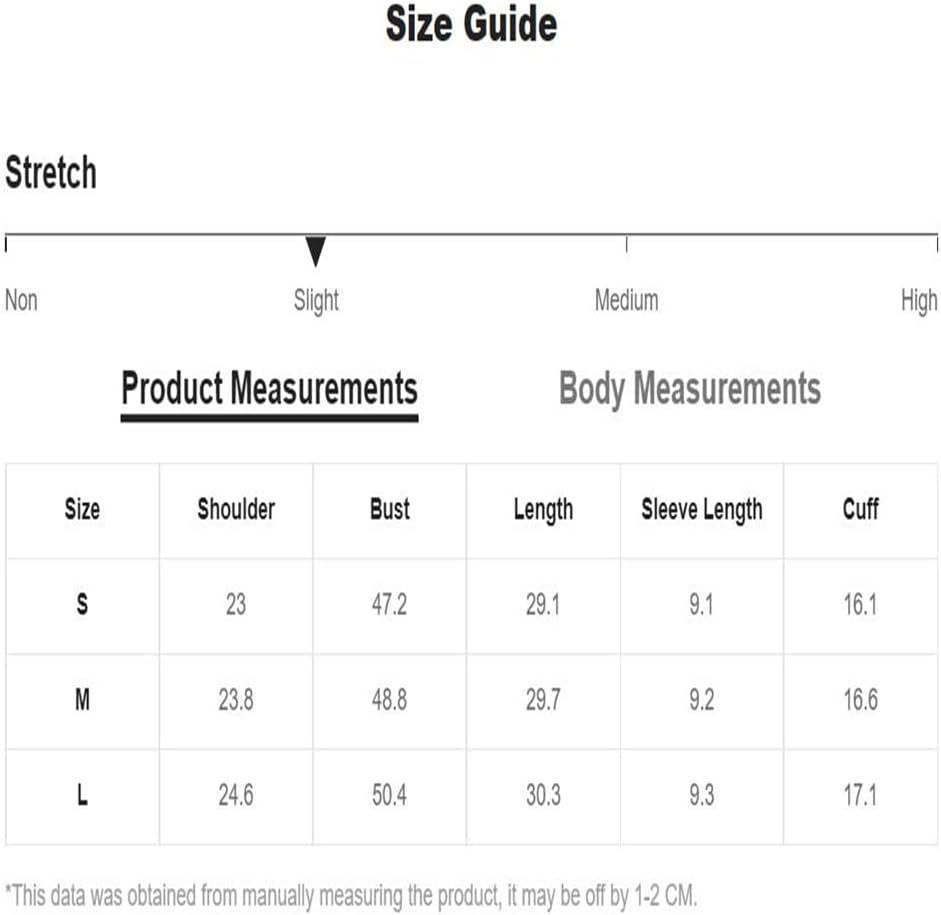Click the Bust column header
This screenshot has height=915, width=941.
tap(389, 509)
